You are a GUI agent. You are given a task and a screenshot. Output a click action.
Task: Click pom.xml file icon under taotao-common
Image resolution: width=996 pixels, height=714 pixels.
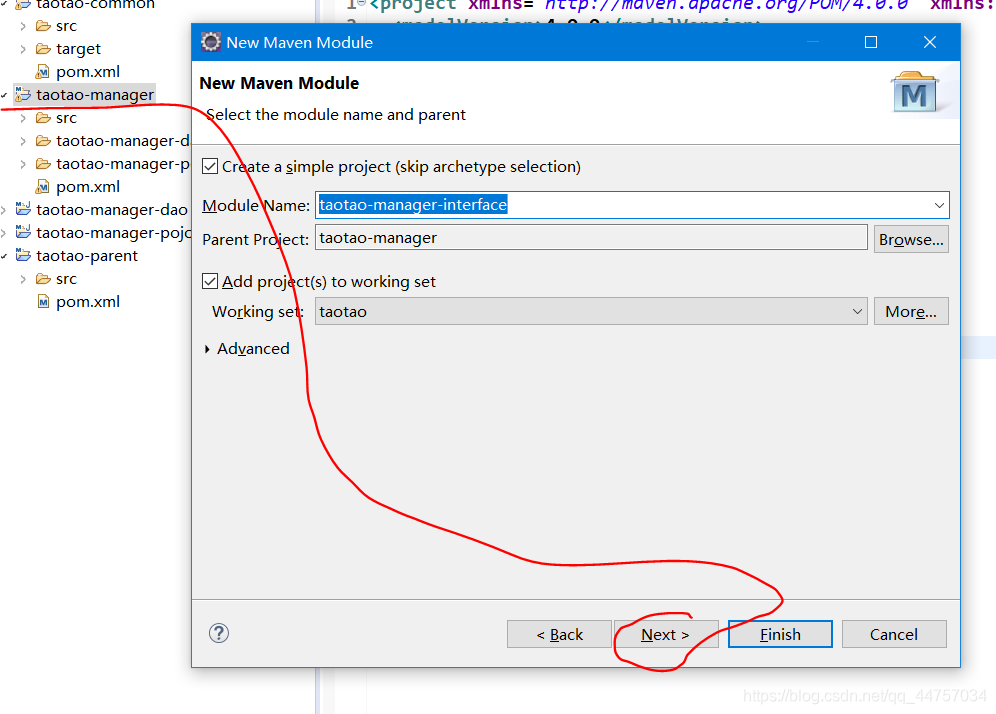pyautogui.click(x=43, y=72)
